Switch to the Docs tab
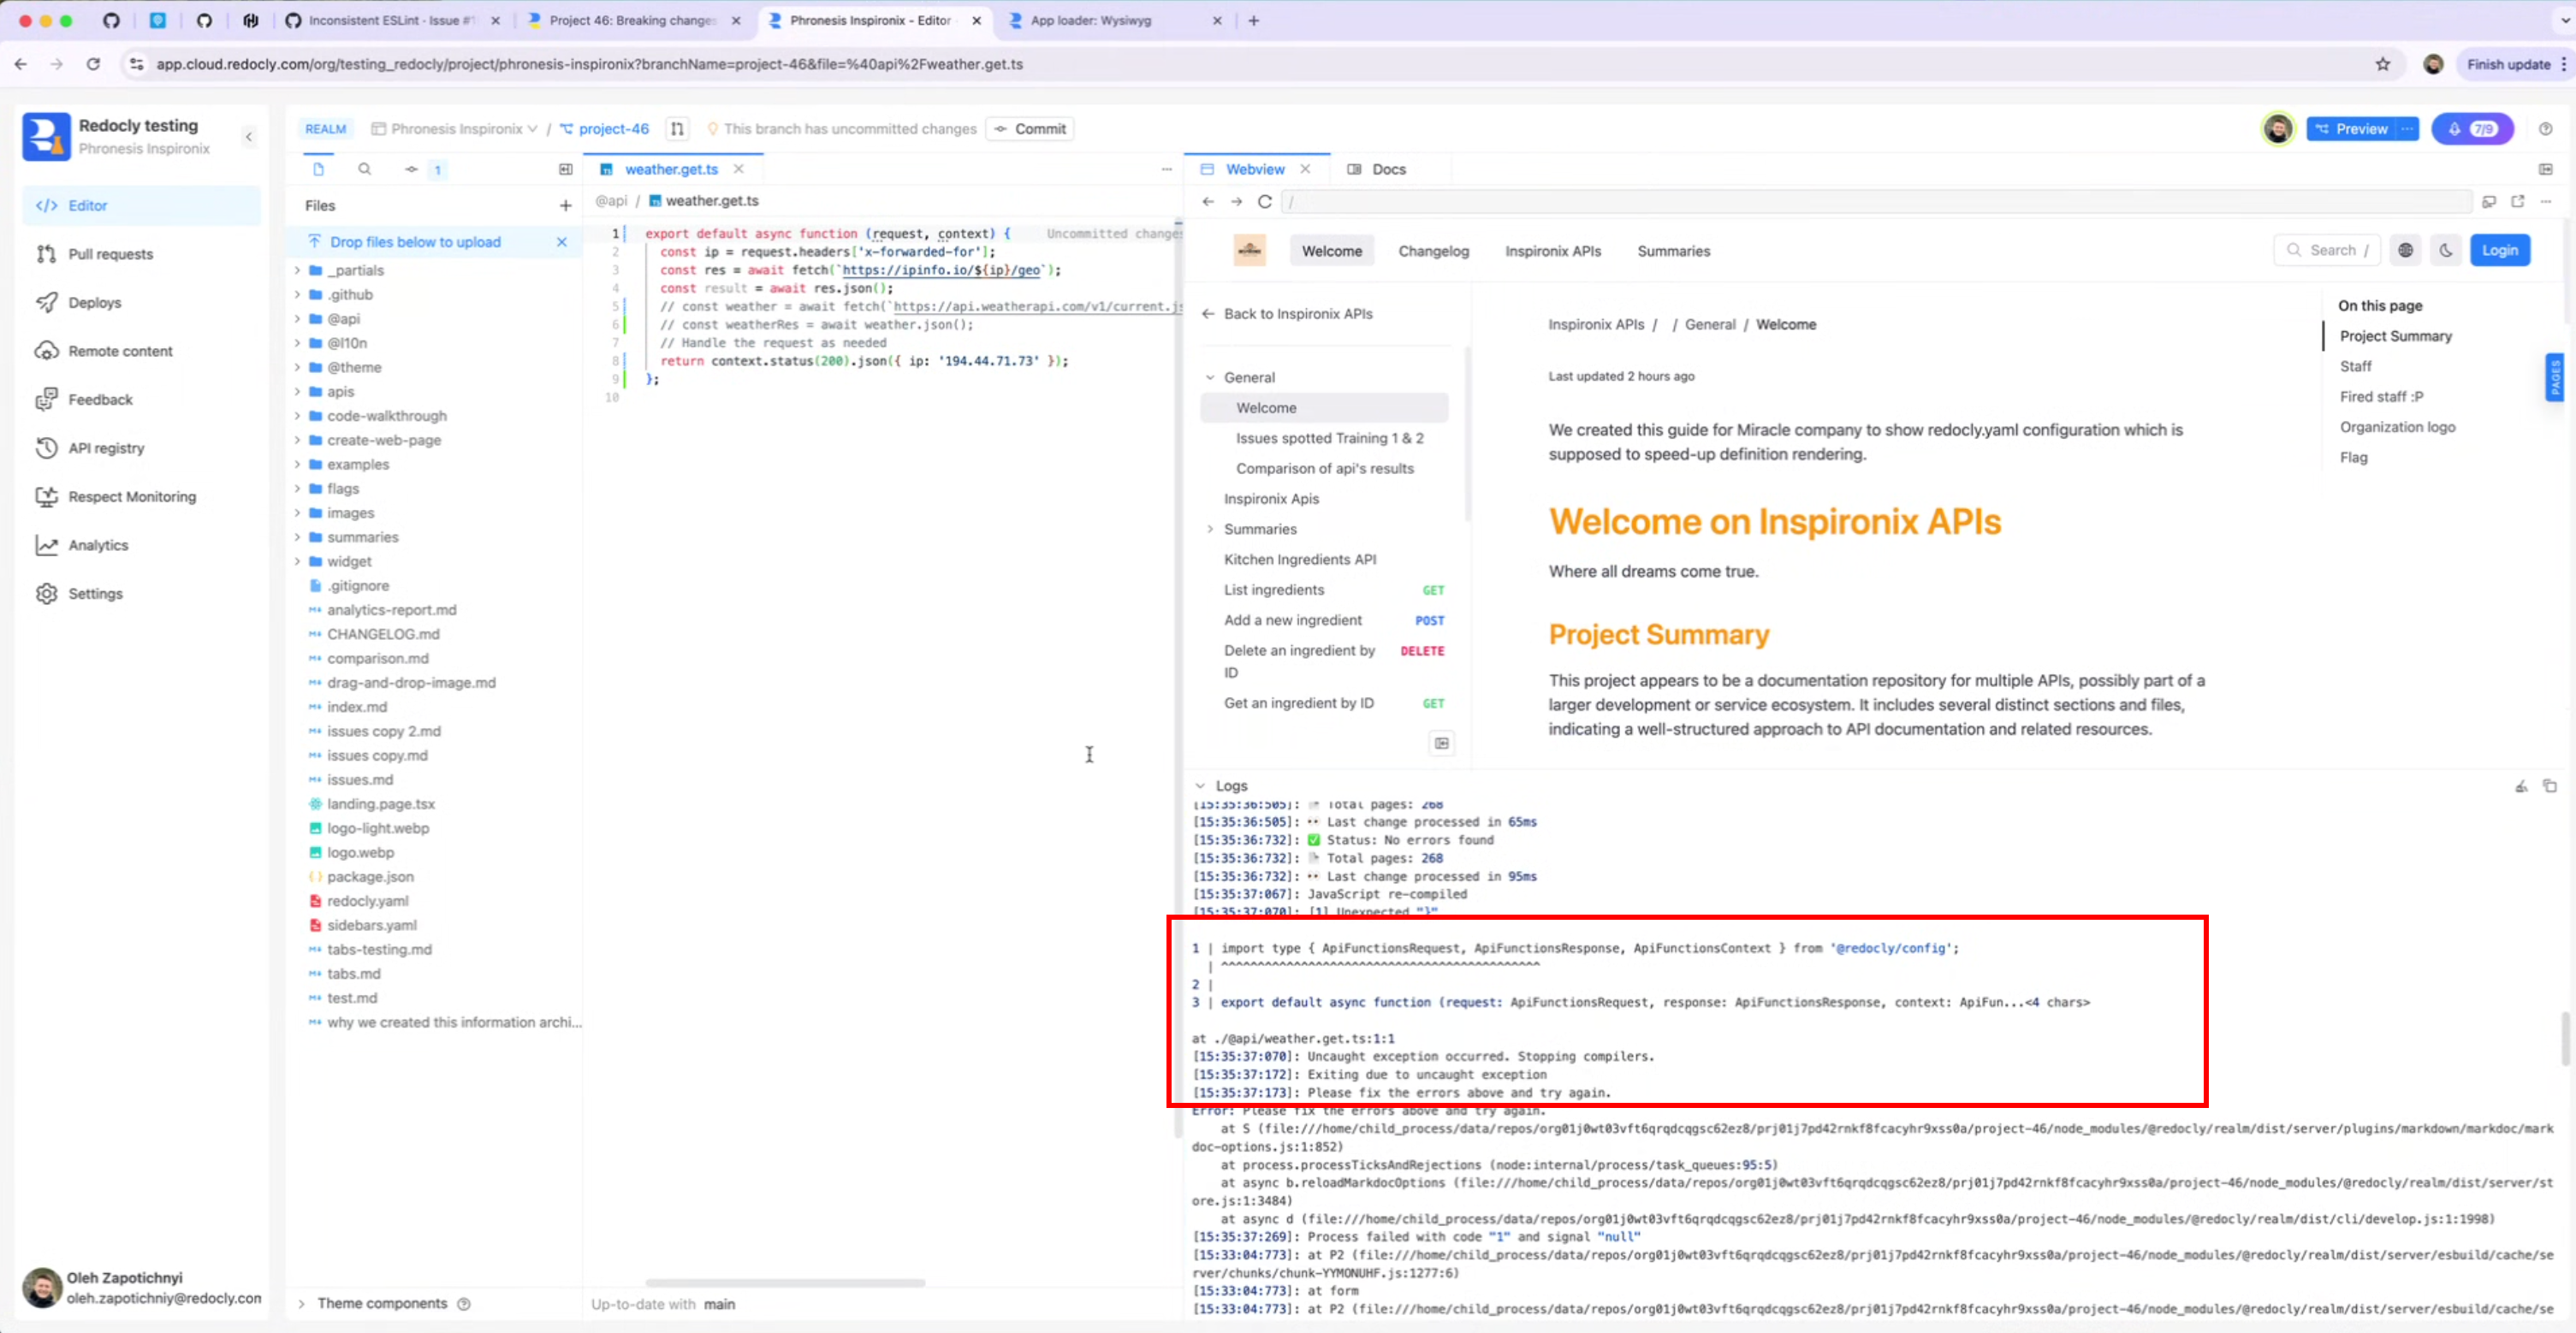The width and height of the screenshot is (2576, 1333). point(1377,169)
